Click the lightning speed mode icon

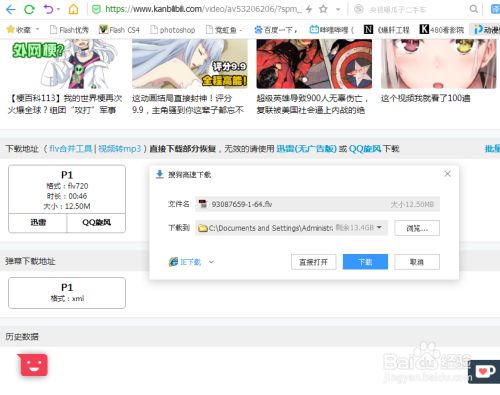[309, 9]
